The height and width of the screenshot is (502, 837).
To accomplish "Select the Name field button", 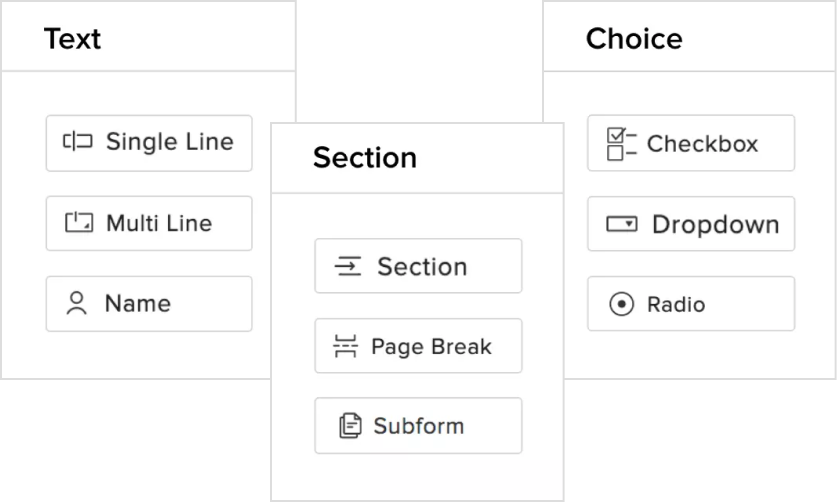I will click(149, 304).
